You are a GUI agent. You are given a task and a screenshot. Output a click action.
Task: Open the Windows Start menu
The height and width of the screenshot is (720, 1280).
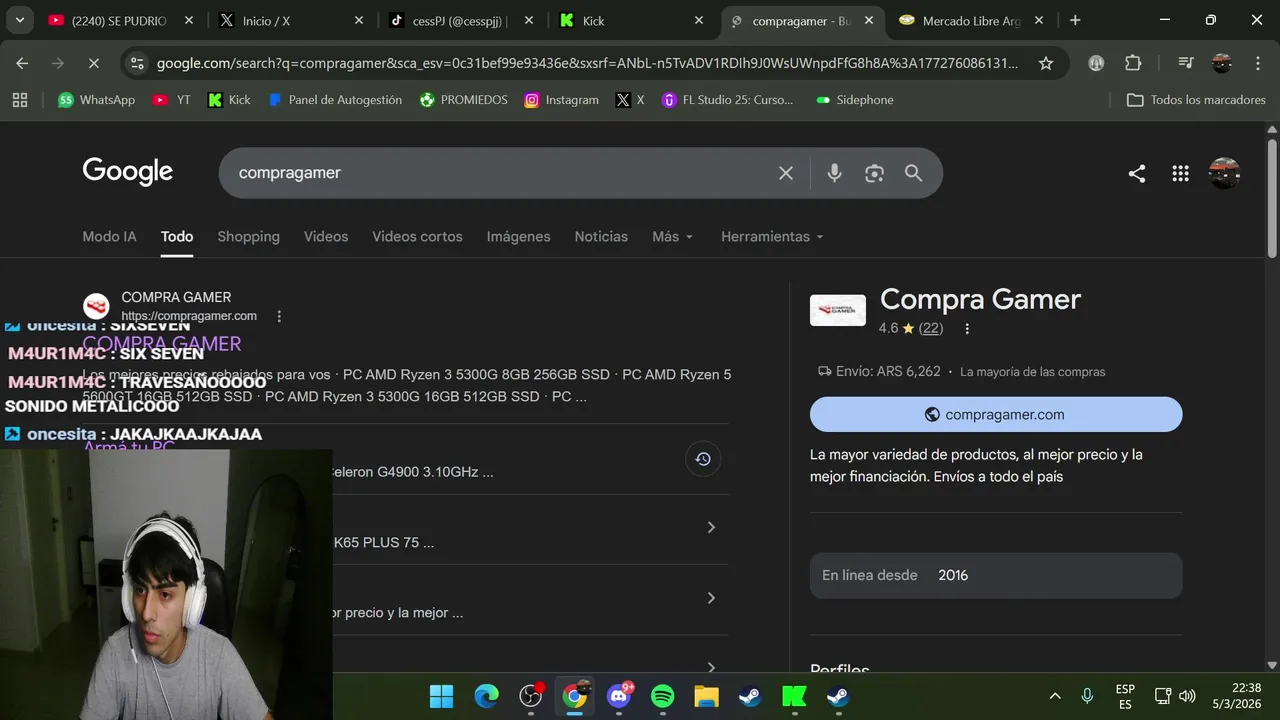pos(441,696)
